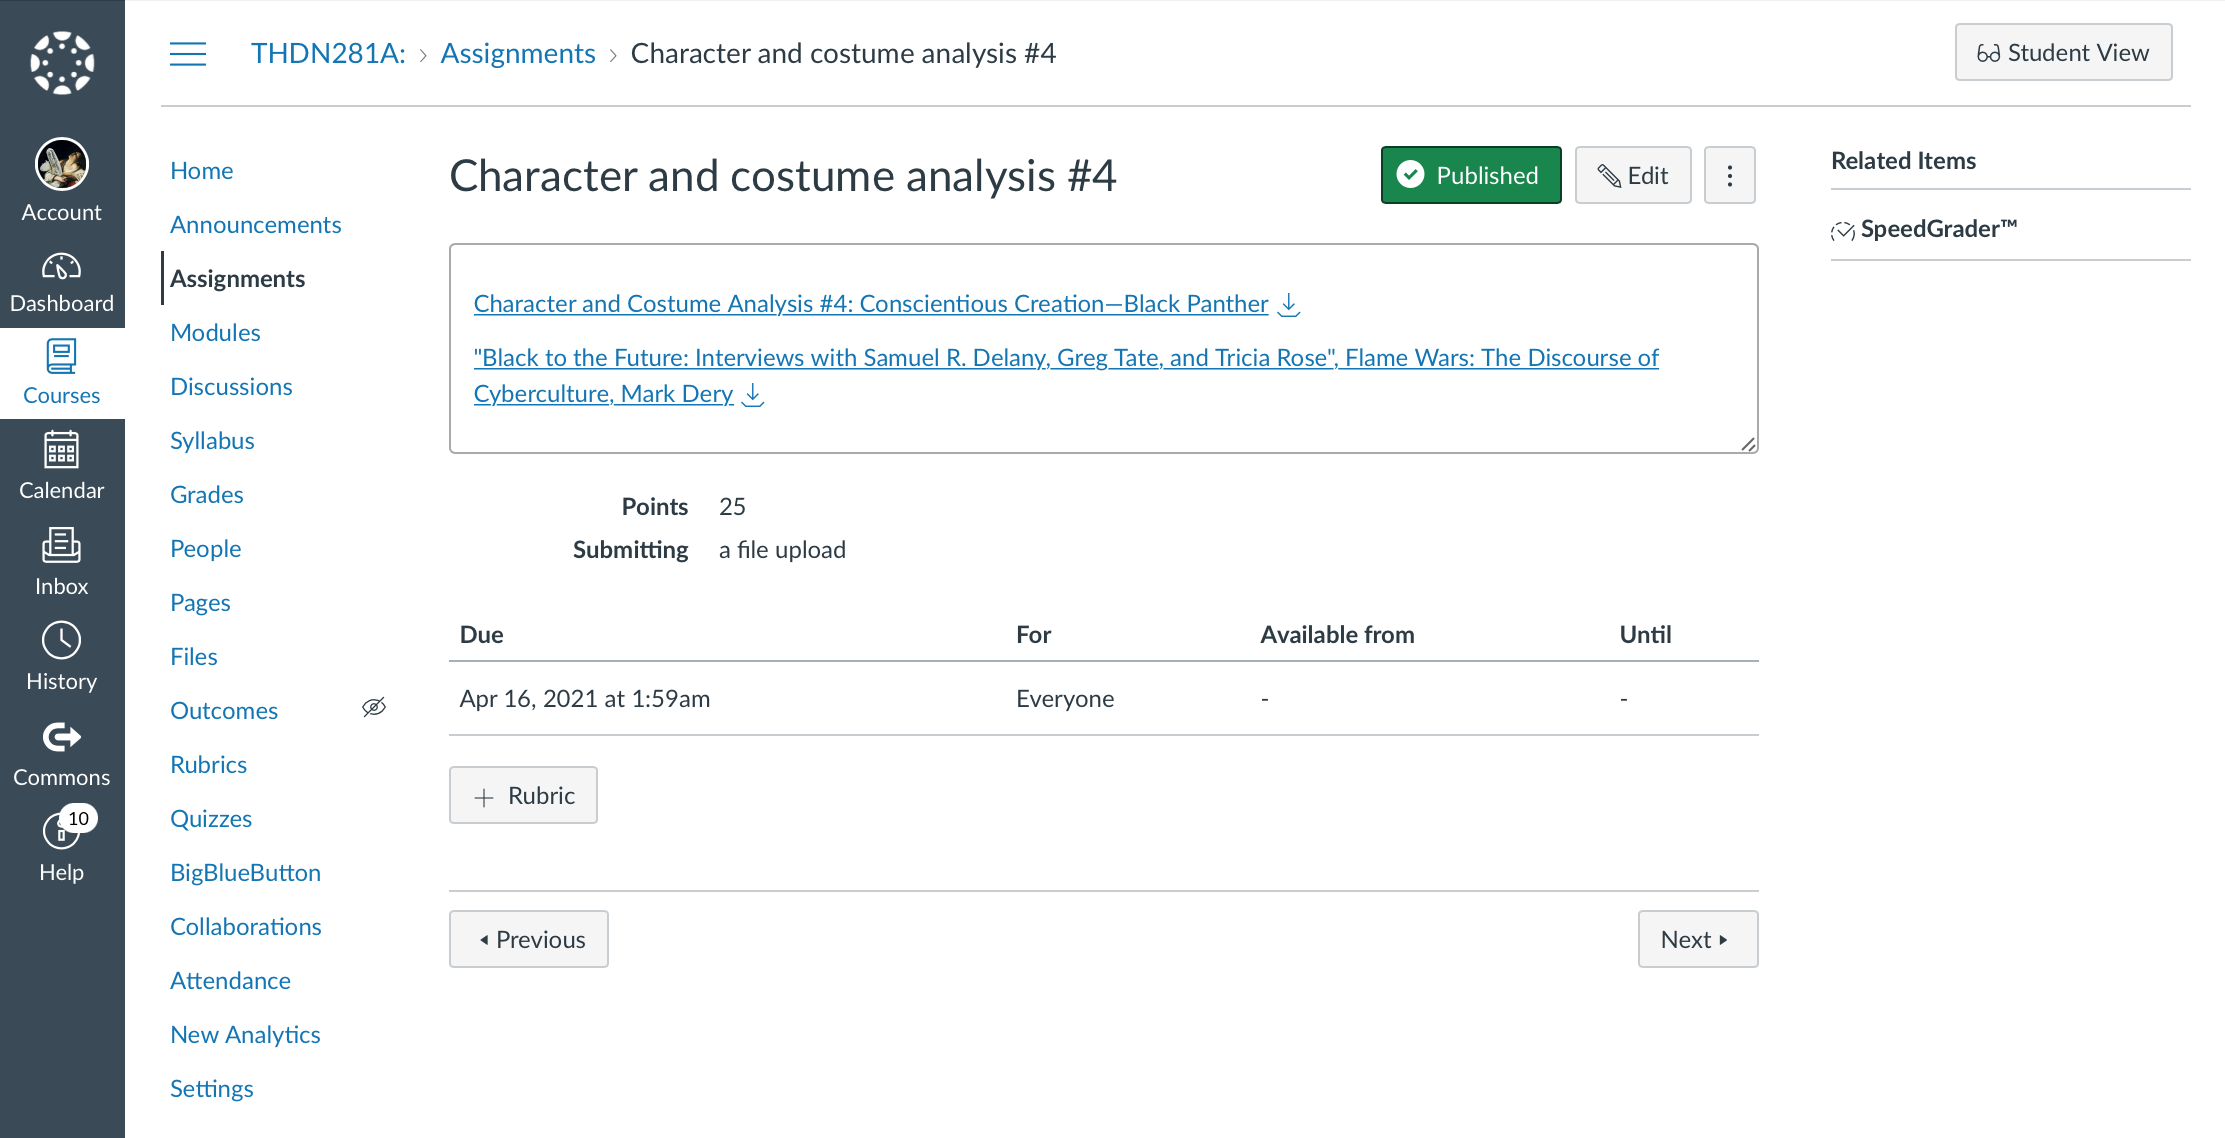Screen dimensions: 2225x1138
Task: Go to the Next assignment
Action: [1697, 939]
